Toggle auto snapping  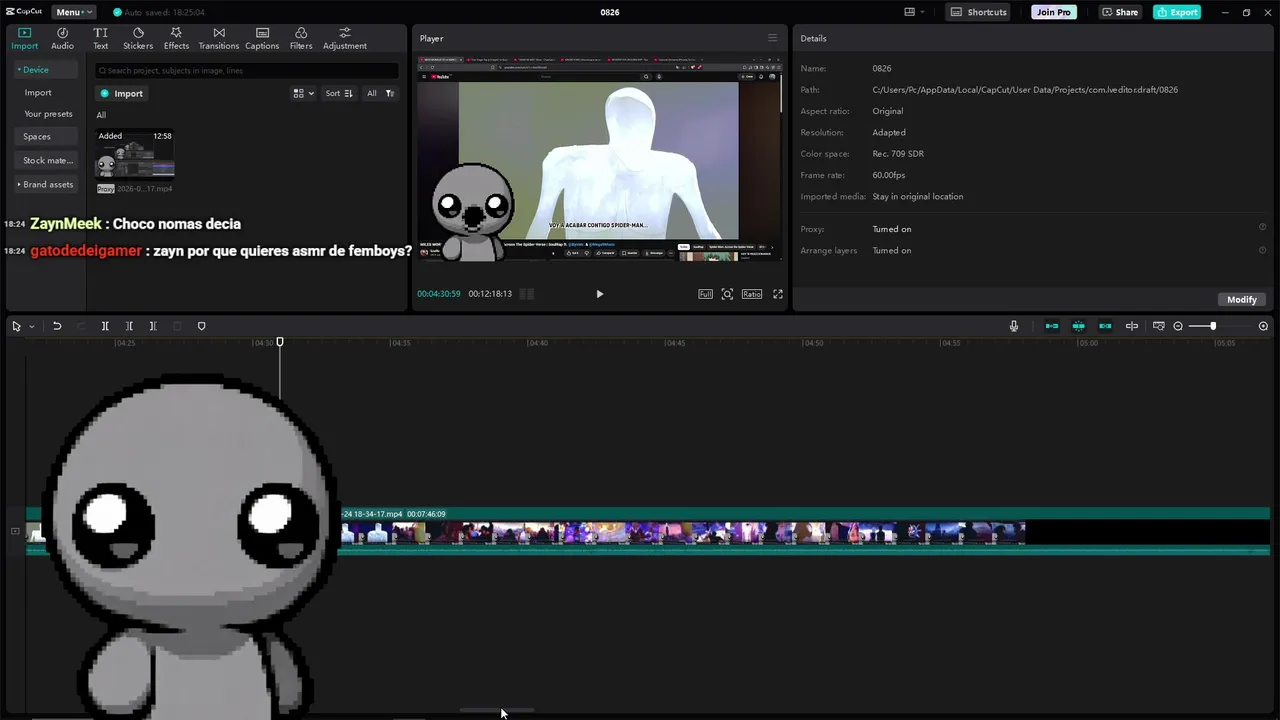coord(1078,326)
